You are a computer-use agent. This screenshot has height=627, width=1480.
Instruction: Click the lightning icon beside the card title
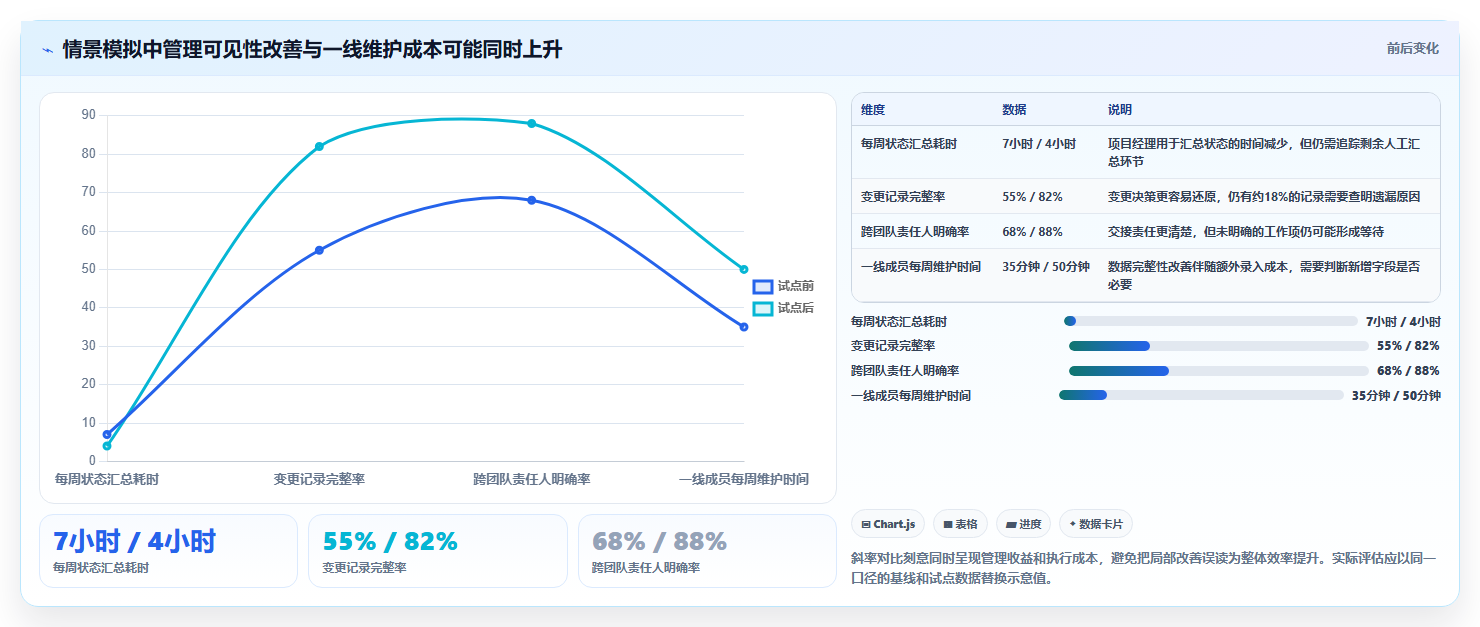(47, 49)
